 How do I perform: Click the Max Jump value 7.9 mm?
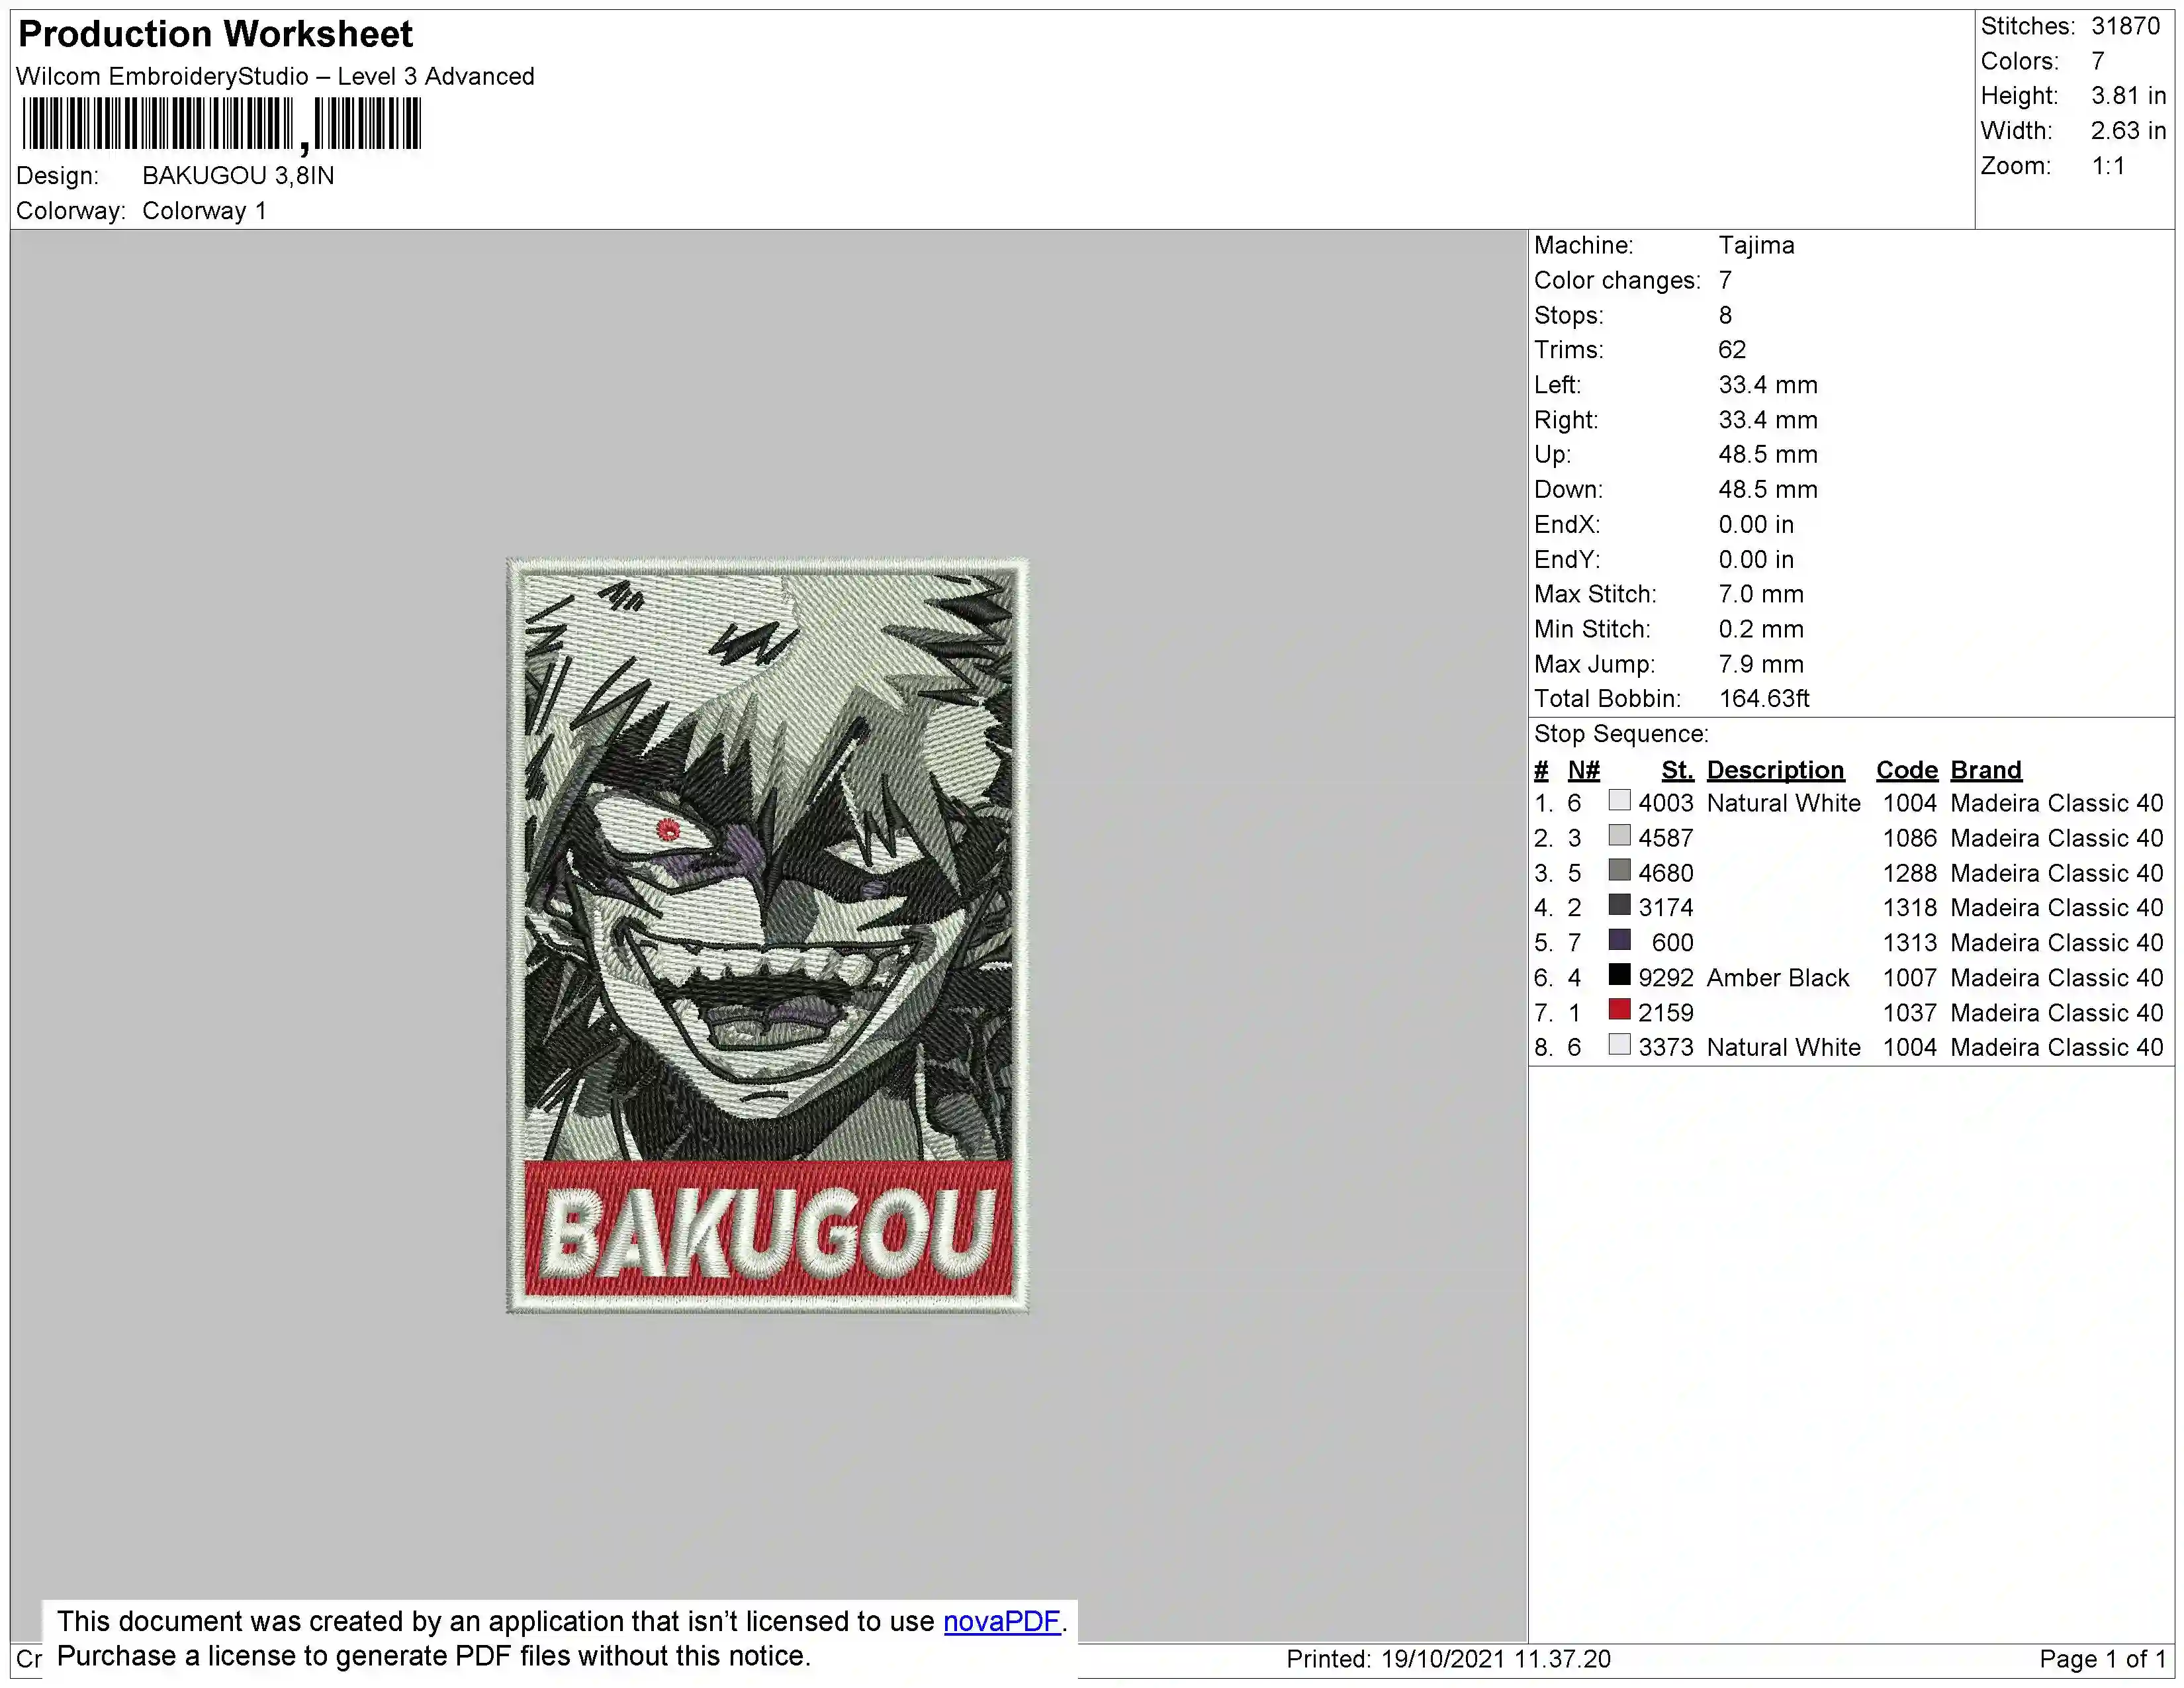1761,664
